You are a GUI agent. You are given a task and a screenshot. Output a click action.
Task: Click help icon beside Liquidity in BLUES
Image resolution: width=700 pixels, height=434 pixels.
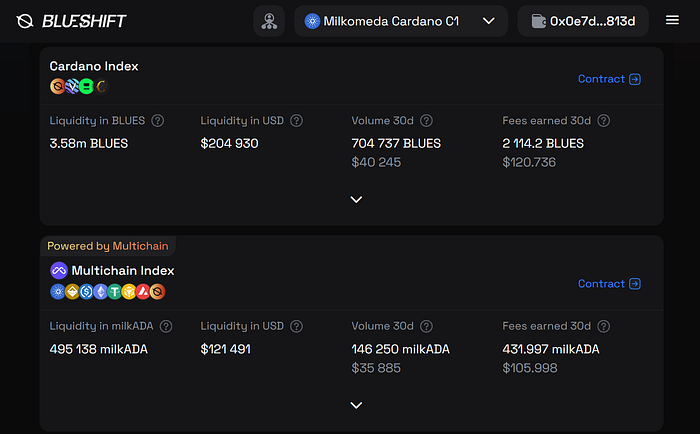(x=158, y=121)
